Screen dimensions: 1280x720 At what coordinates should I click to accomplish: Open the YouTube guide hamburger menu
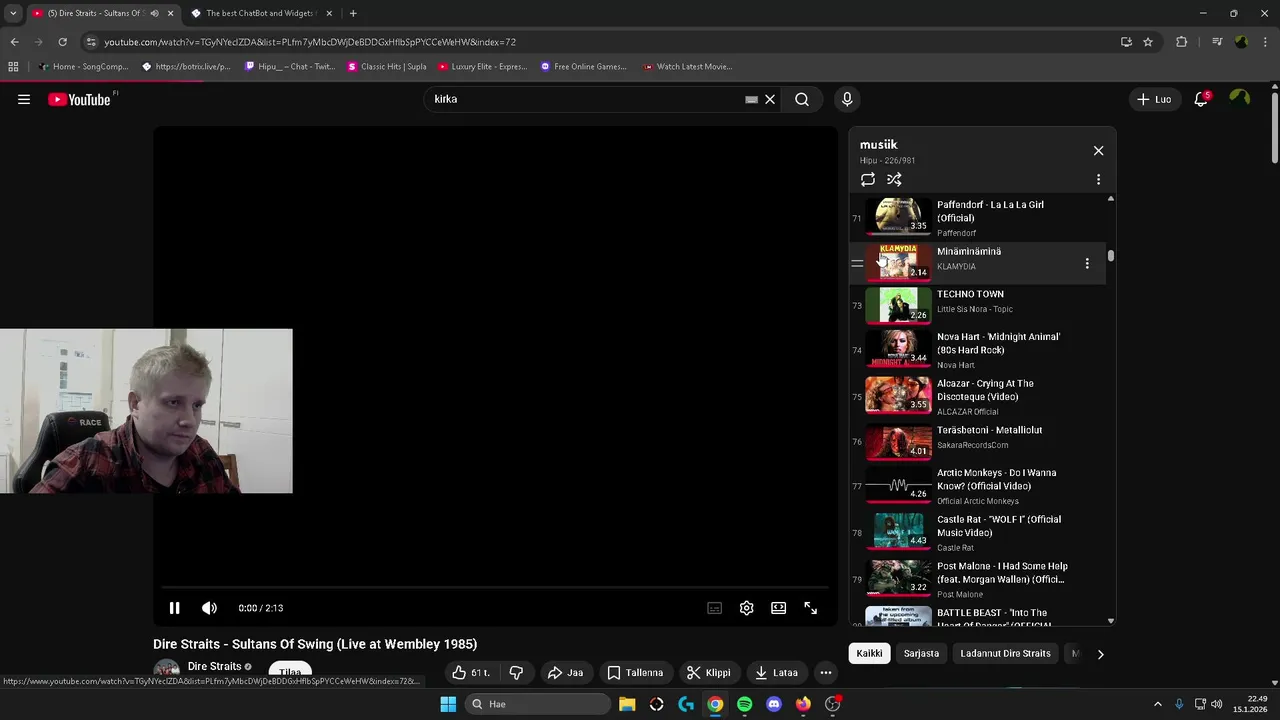24,99
